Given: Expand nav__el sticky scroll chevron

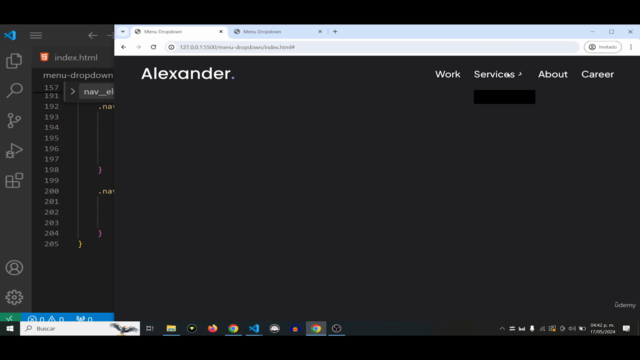Looking at the screenshot, I should click(73, 92).
